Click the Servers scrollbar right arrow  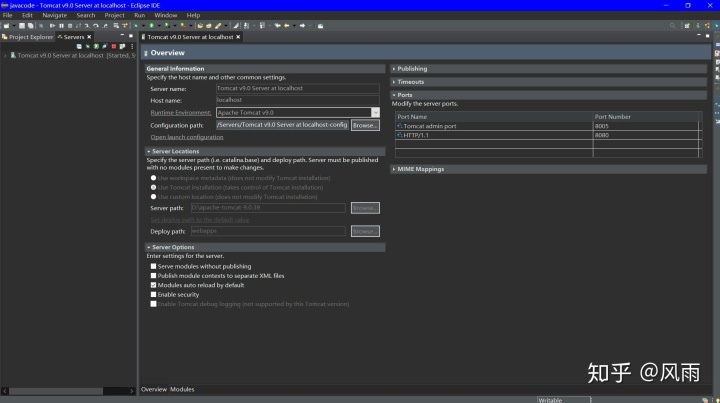(x=132, y=391)
